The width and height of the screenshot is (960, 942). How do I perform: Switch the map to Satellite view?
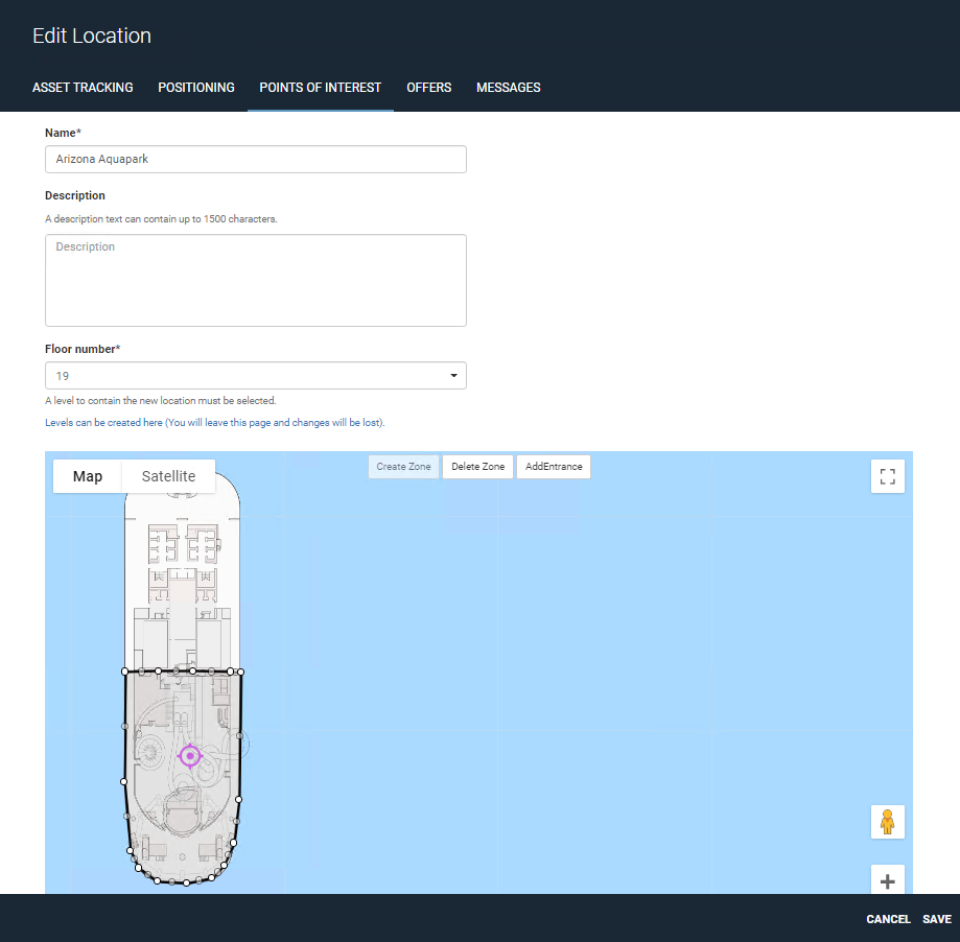click(x=167, y=476)
